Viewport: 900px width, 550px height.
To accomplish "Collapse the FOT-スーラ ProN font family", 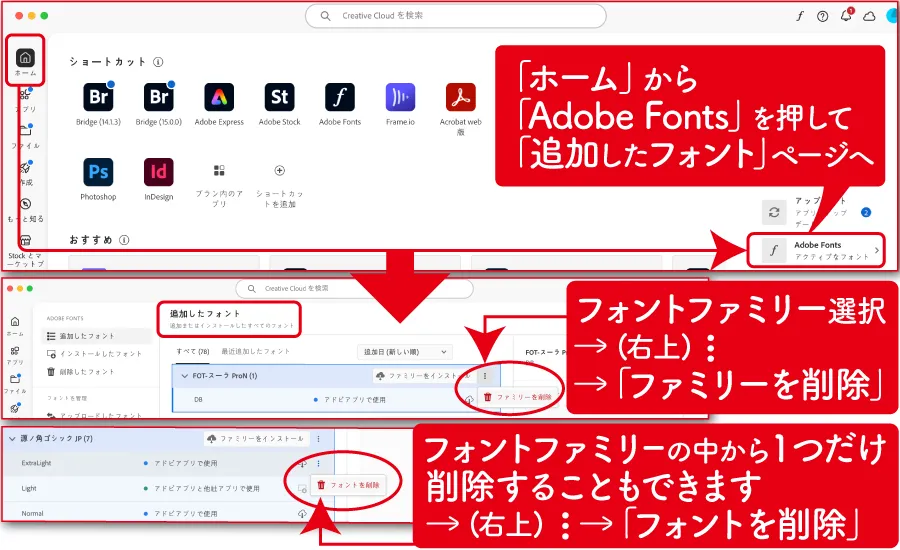I will (x=185, y=376).
